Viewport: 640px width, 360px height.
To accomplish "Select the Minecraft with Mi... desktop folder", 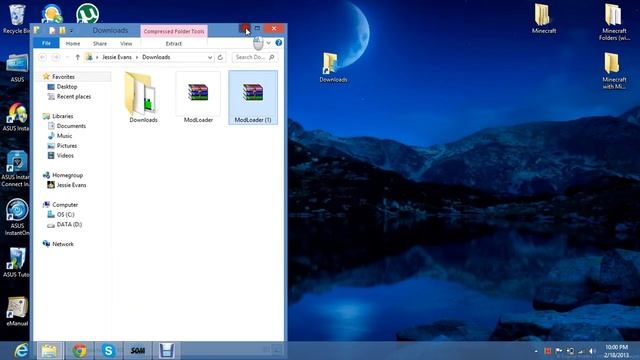I will tap(613, 71).
